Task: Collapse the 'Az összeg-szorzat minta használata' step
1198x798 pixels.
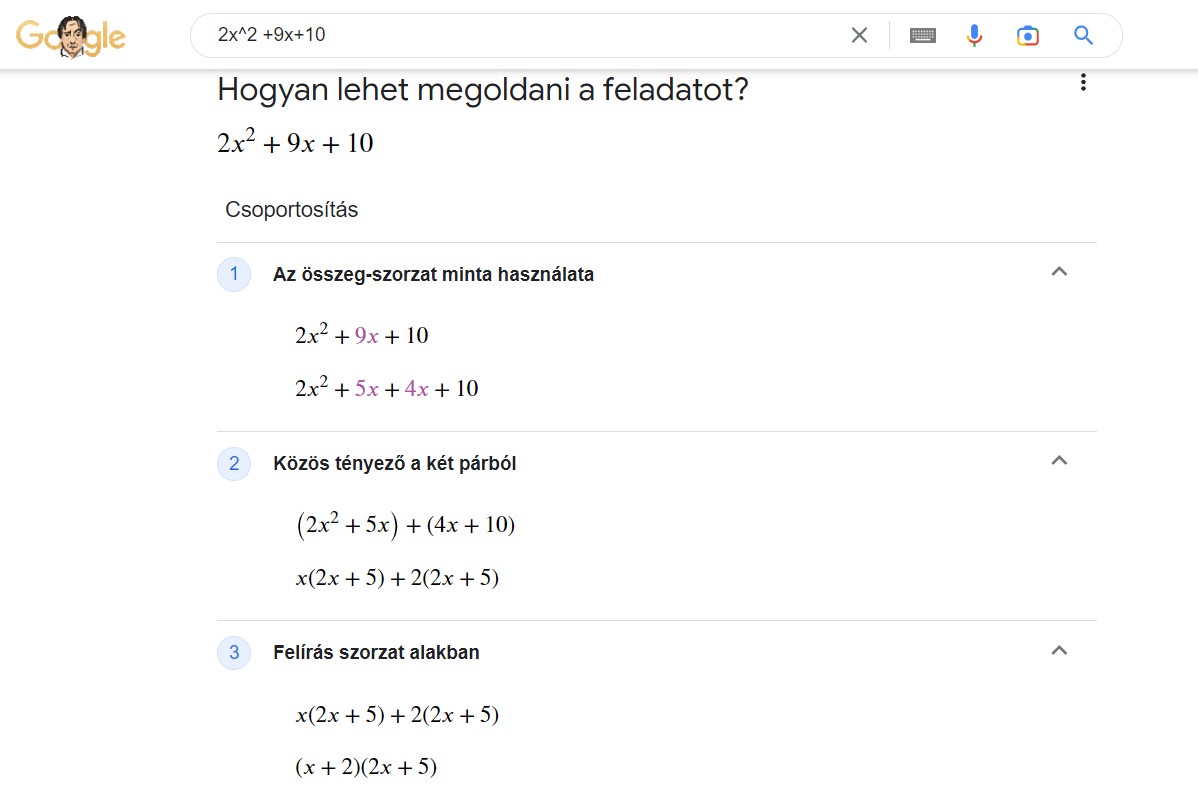Action: 1060,272
